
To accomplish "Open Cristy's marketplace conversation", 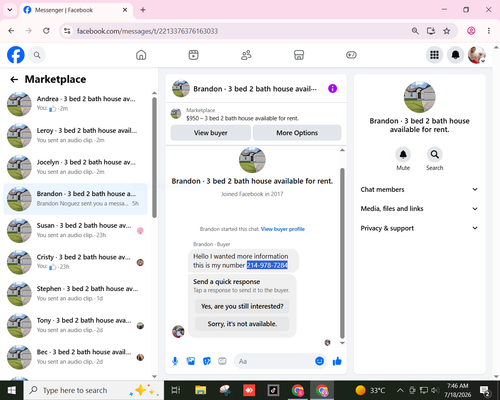I will click(x=75, y=262).
